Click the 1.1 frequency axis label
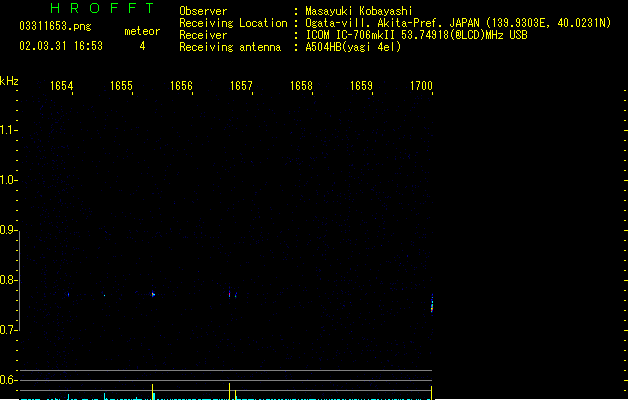 tap(7, 130)
